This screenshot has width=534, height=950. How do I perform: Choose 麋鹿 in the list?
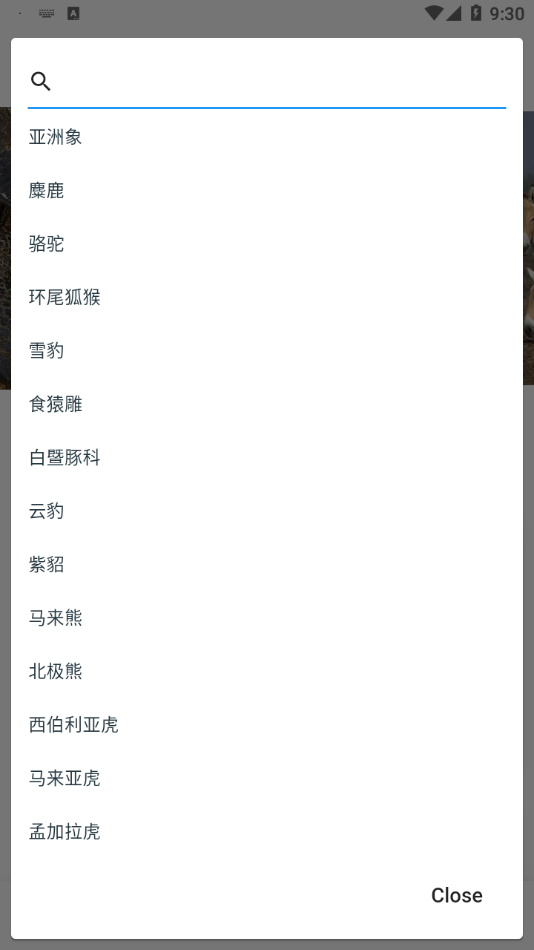[267, 190]
